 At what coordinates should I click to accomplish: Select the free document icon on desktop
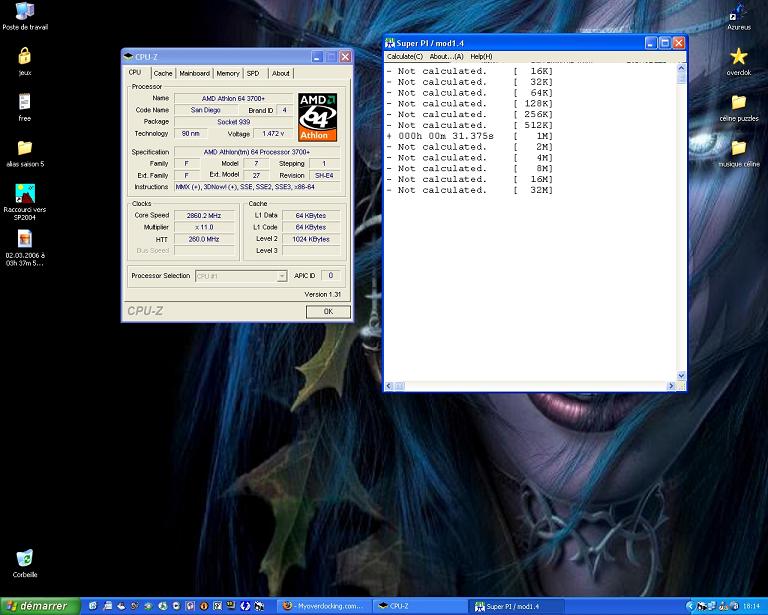click(24, 102)
